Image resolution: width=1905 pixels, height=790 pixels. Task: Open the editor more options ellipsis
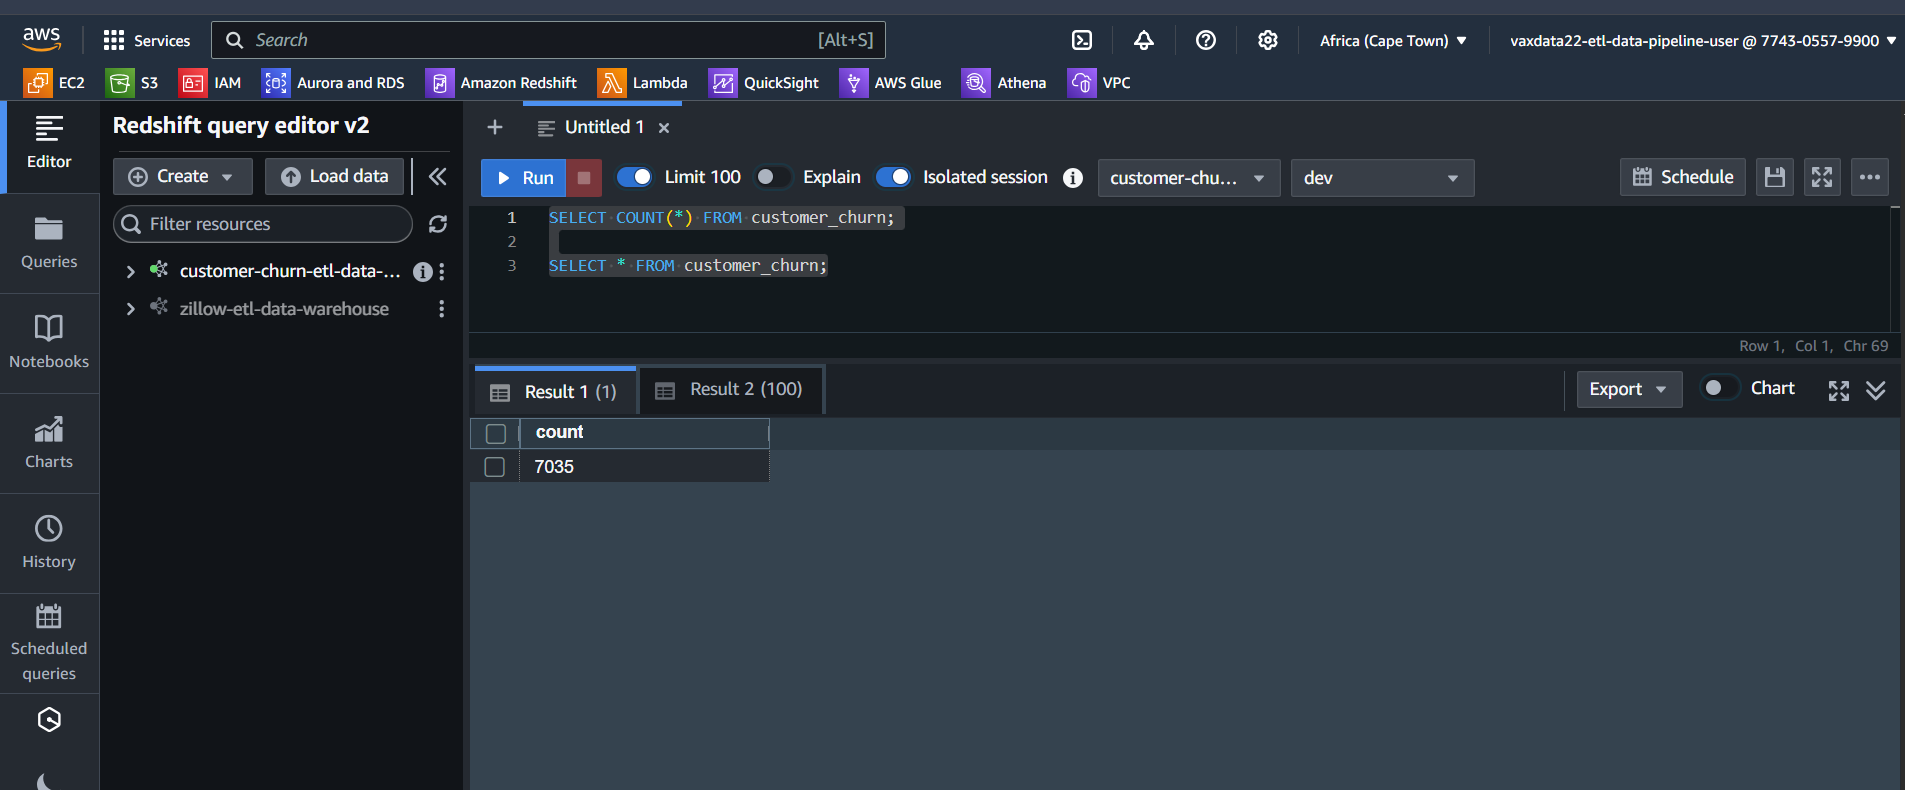point(1870,177)
